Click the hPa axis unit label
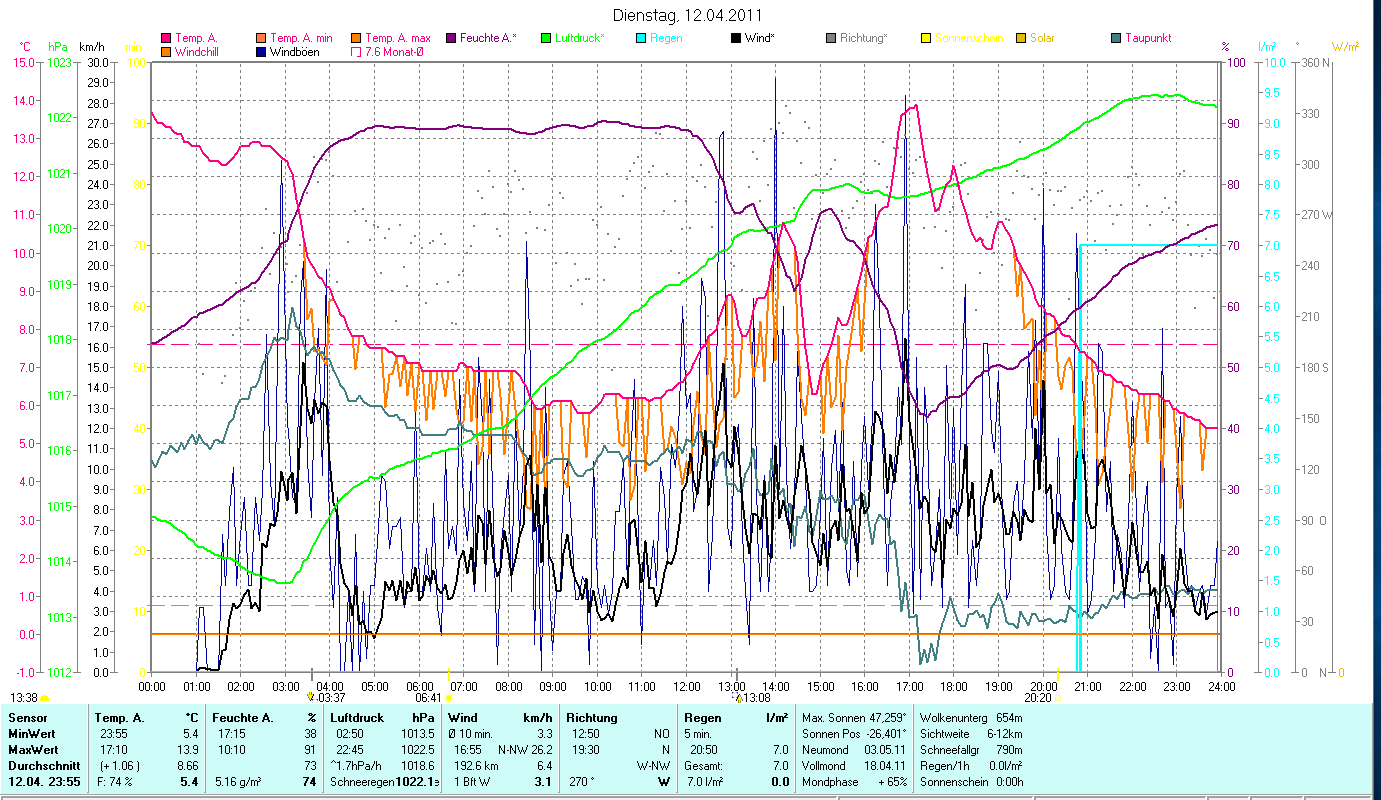1381x800 pixels. 58,47
